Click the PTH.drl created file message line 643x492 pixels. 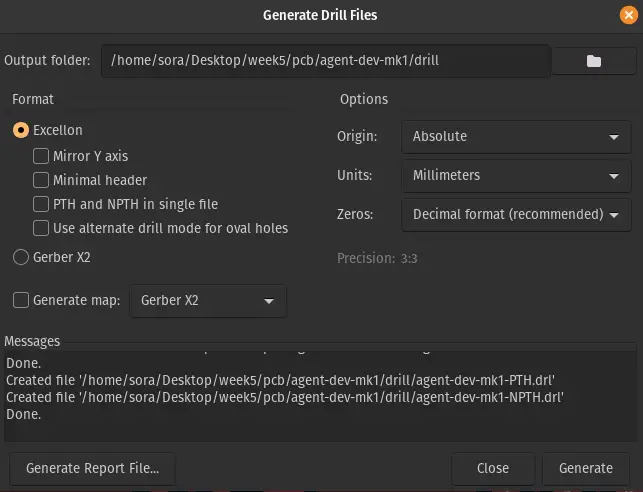click(x=280, y=380)
